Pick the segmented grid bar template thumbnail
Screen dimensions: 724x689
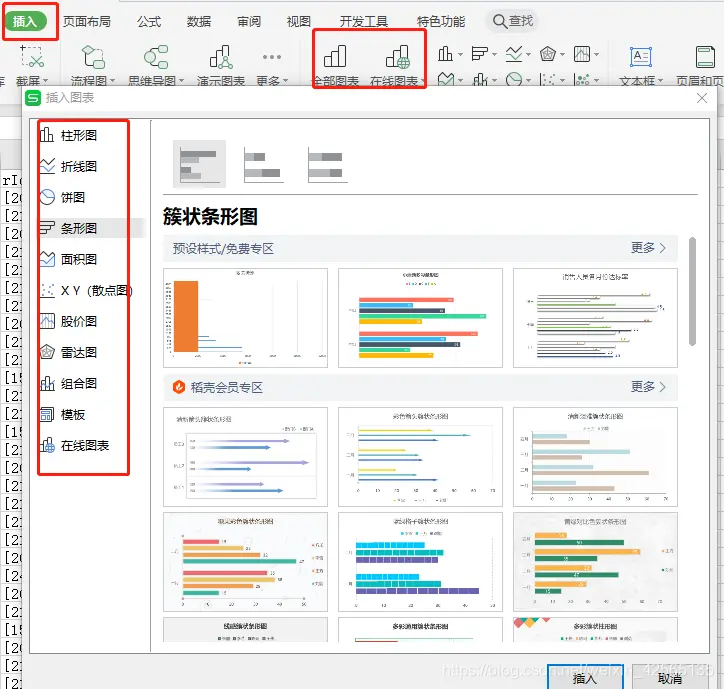(x=420, y=562)
